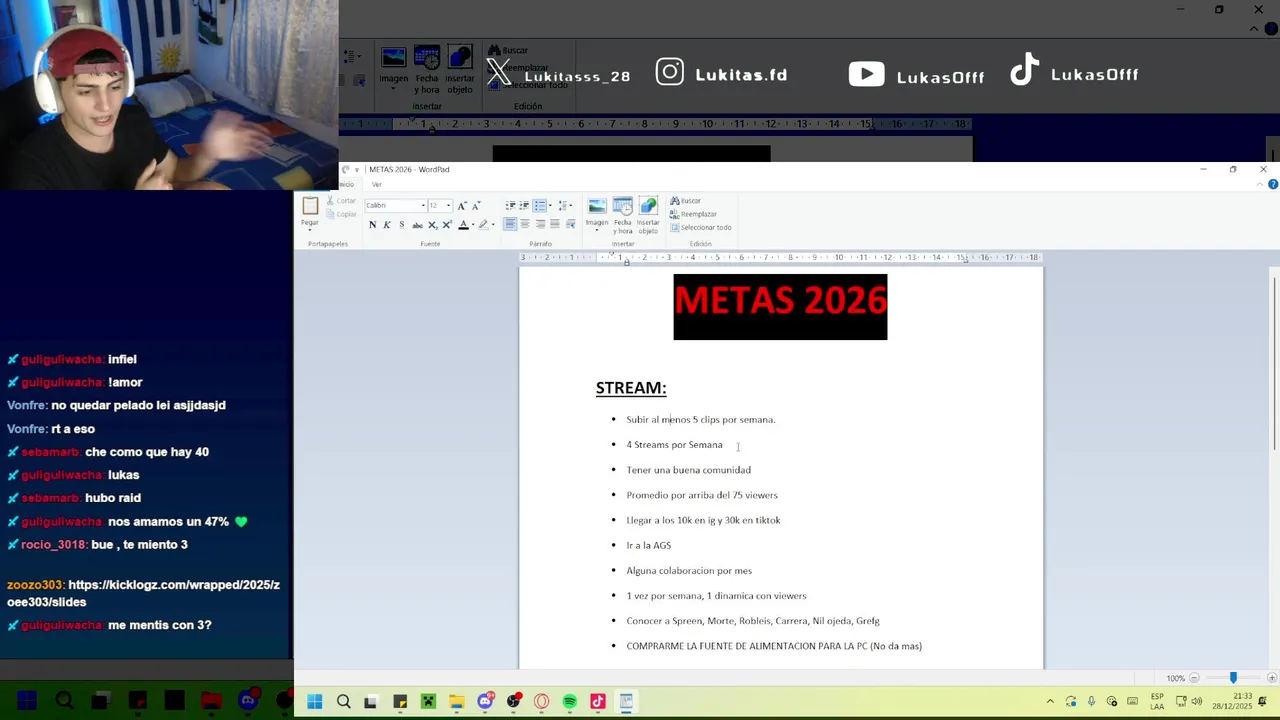Click Buscar in the background WordPad window
The image size is (1280, 720).
[x=508, y=50]
